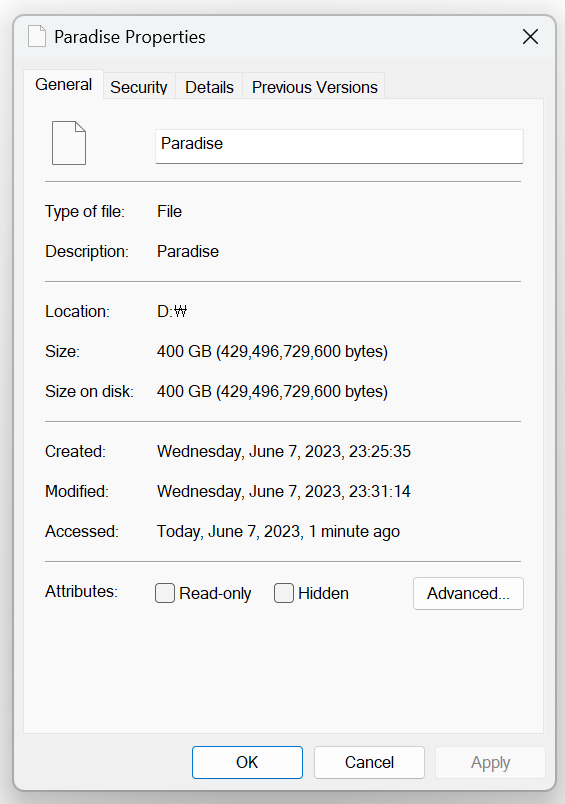The image size is (565, 804).
Task: Confirm with the OK button
Action: 247,762
